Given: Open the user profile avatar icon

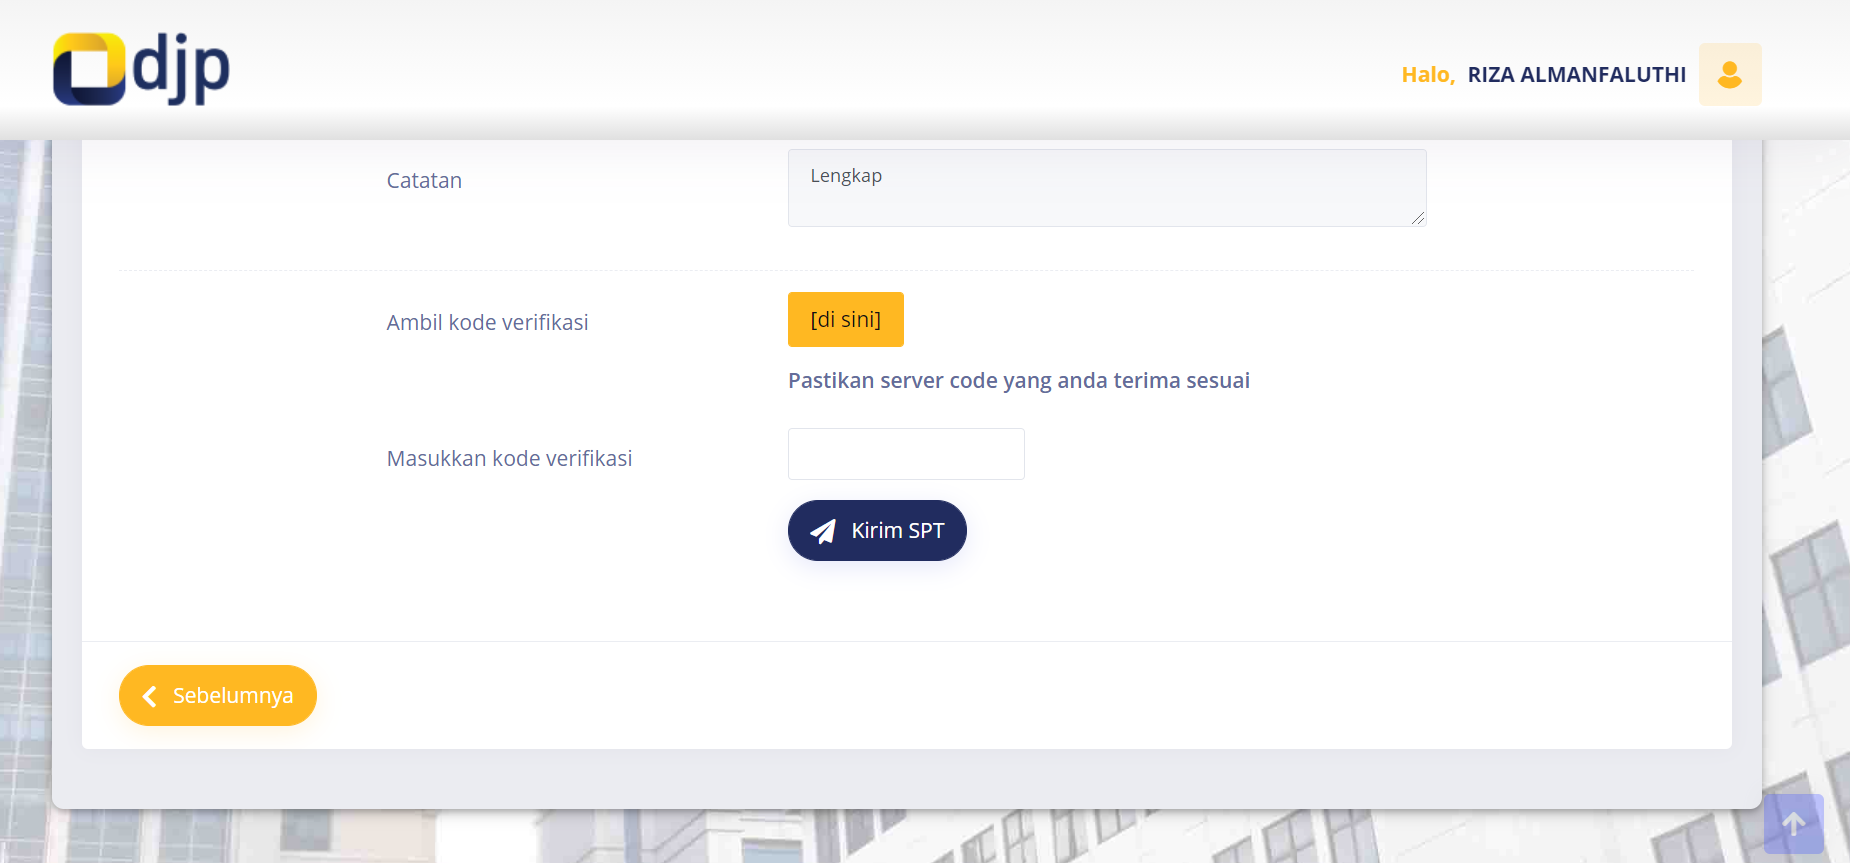Looking at the screenshot, I should pos(1729,74).
